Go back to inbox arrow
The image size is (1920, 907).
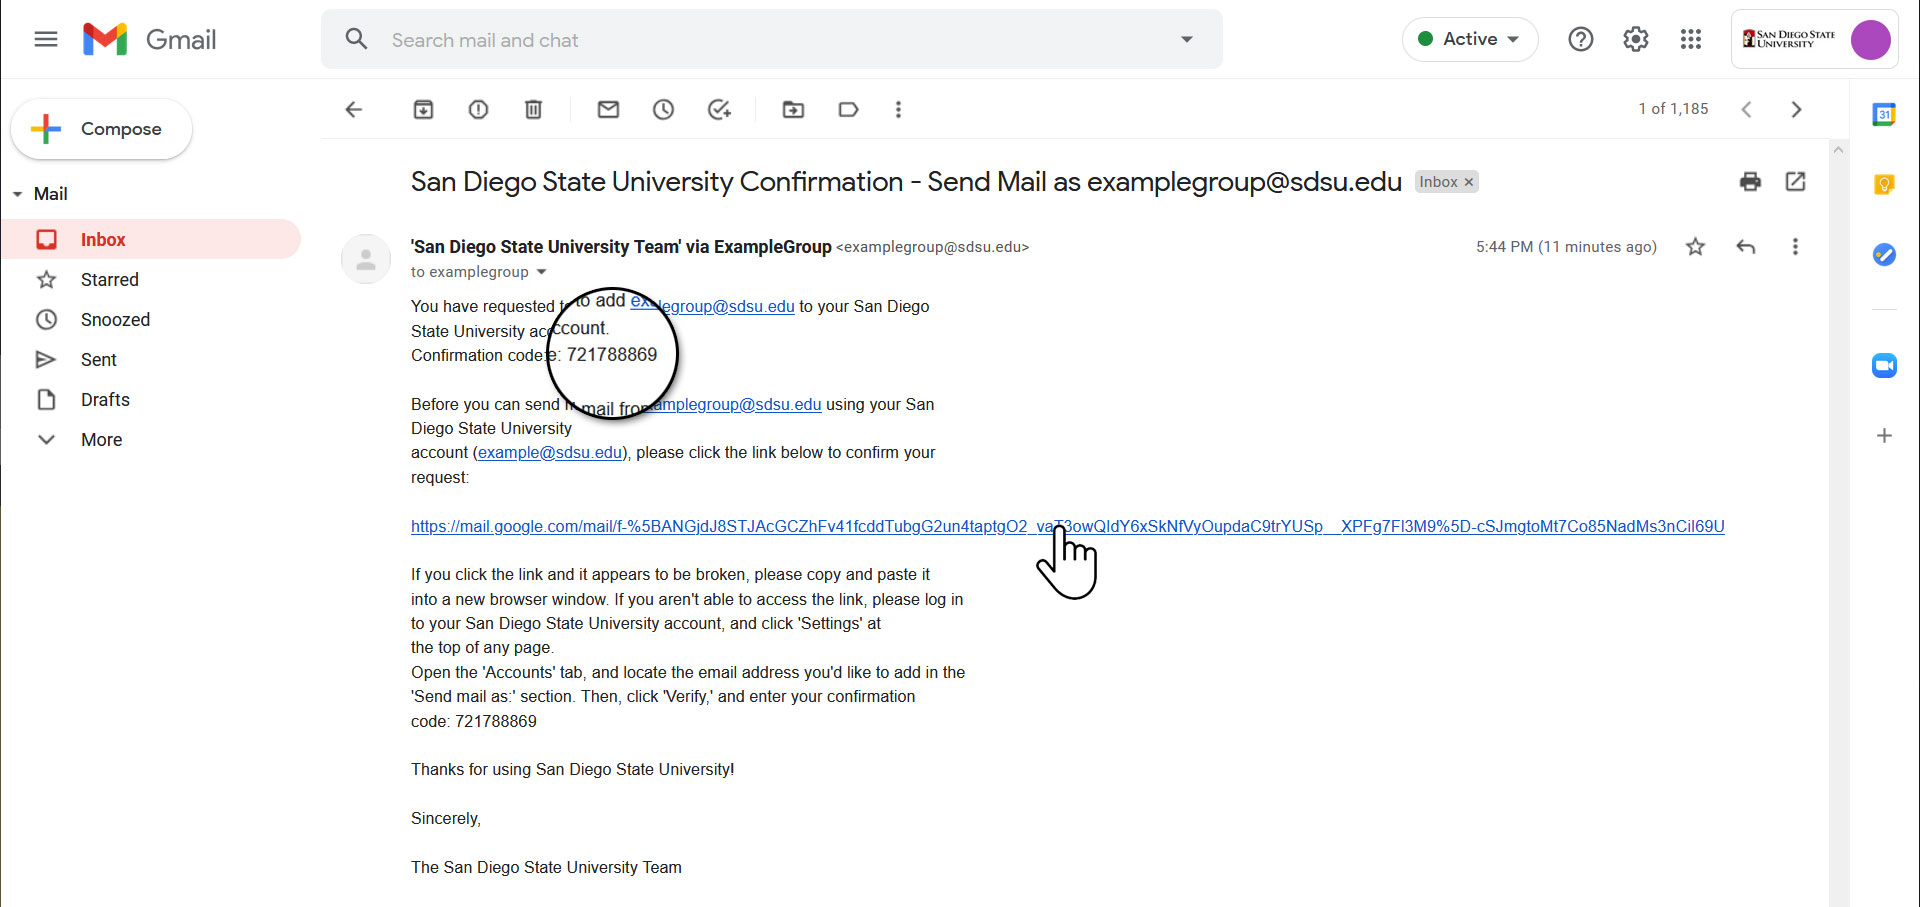tap(354, 109)
